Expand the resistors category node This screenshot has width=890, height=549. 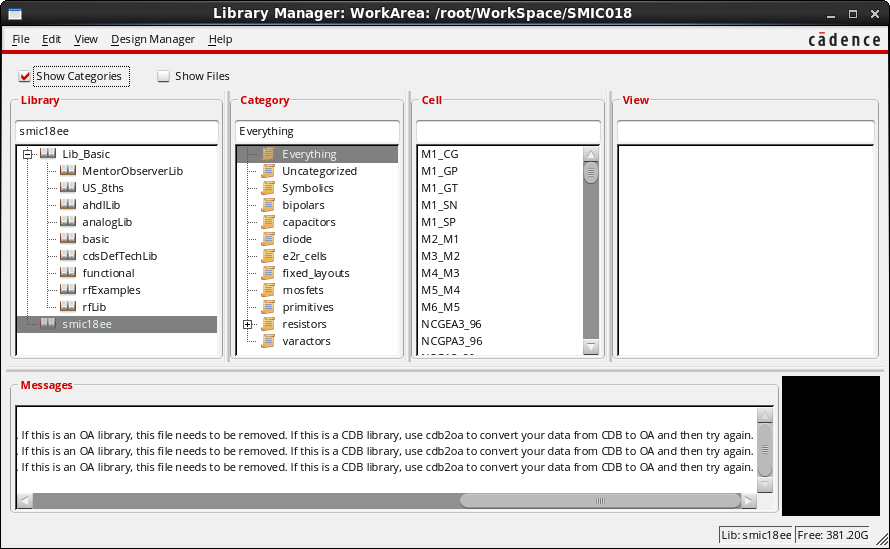click(247, 324)
